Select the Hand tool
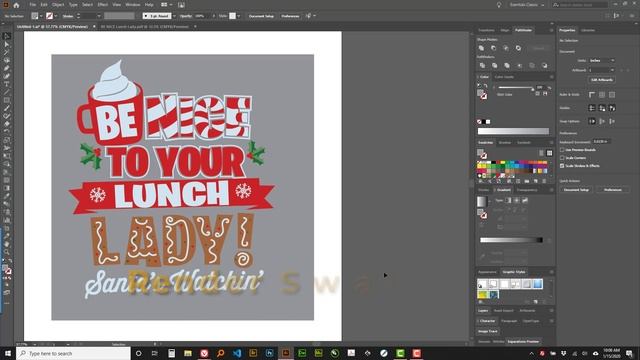This screenshot has height=360, width=640. click(7, 244)
